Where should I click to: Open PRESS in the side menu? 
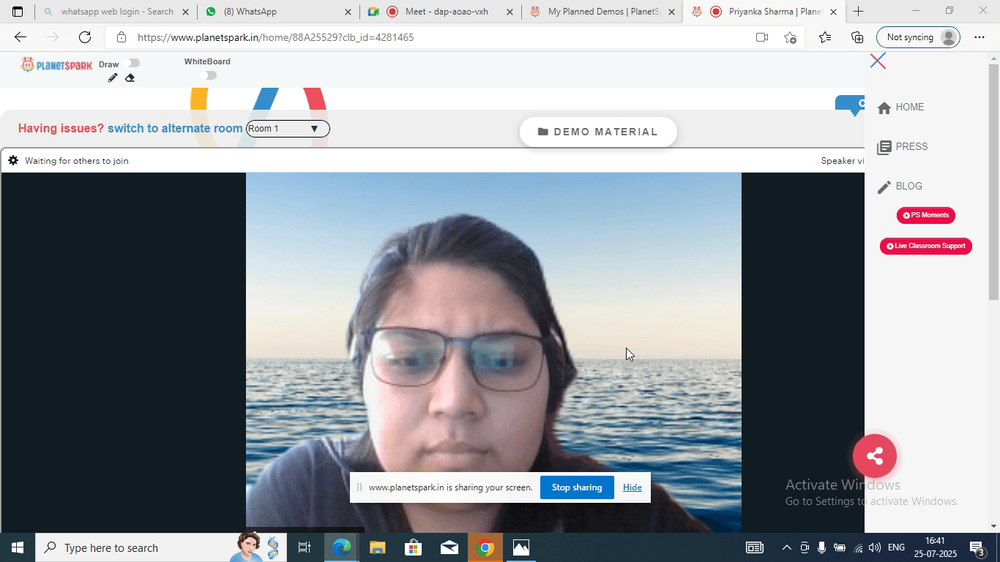point(902,147)
